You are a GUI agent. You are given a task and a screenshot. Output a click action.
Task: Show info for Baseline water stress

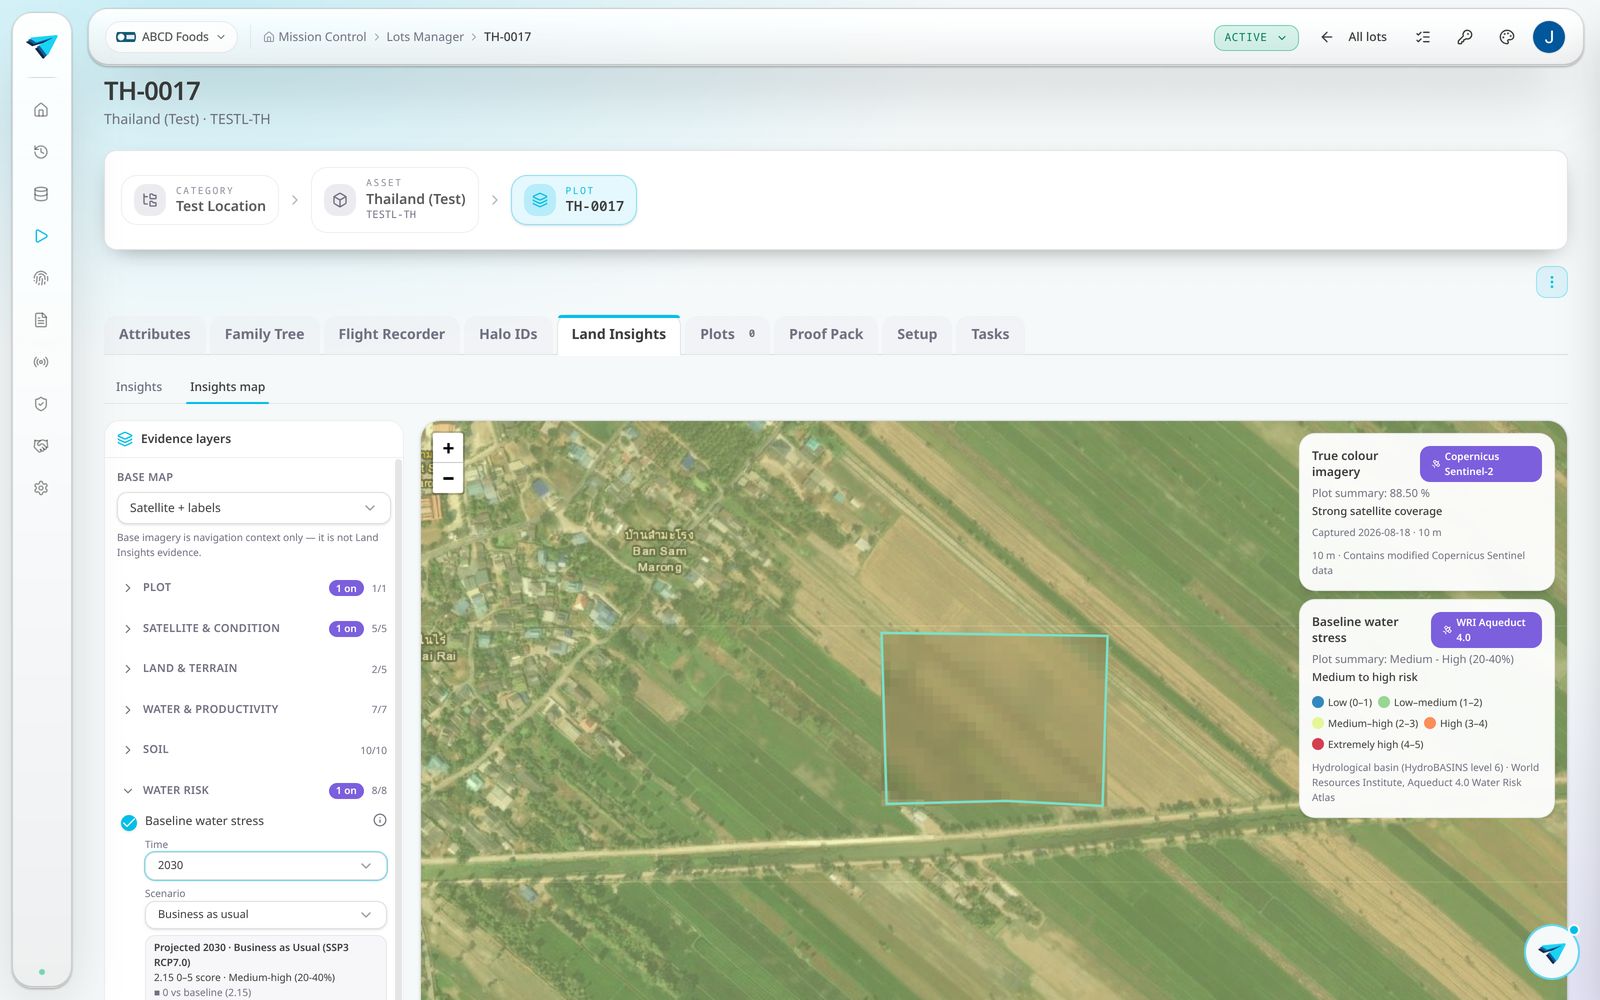380,820
